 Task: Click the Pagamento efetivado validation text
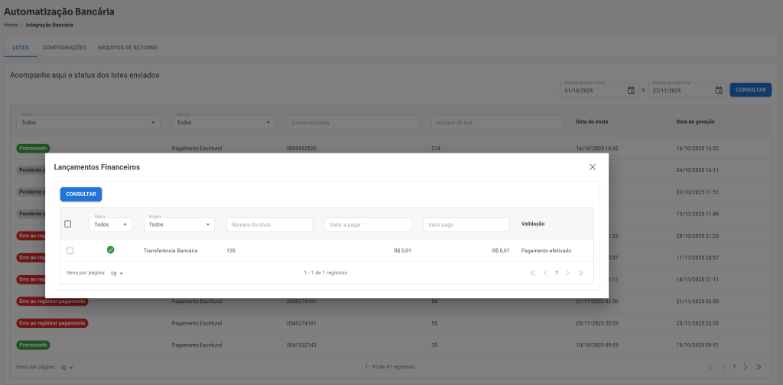coord(546,251)
